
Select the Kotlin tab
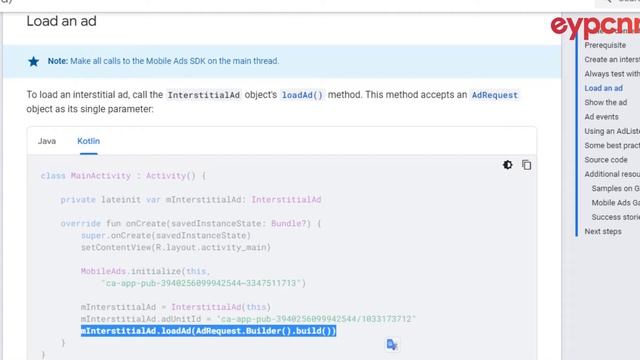click(89, 141)
